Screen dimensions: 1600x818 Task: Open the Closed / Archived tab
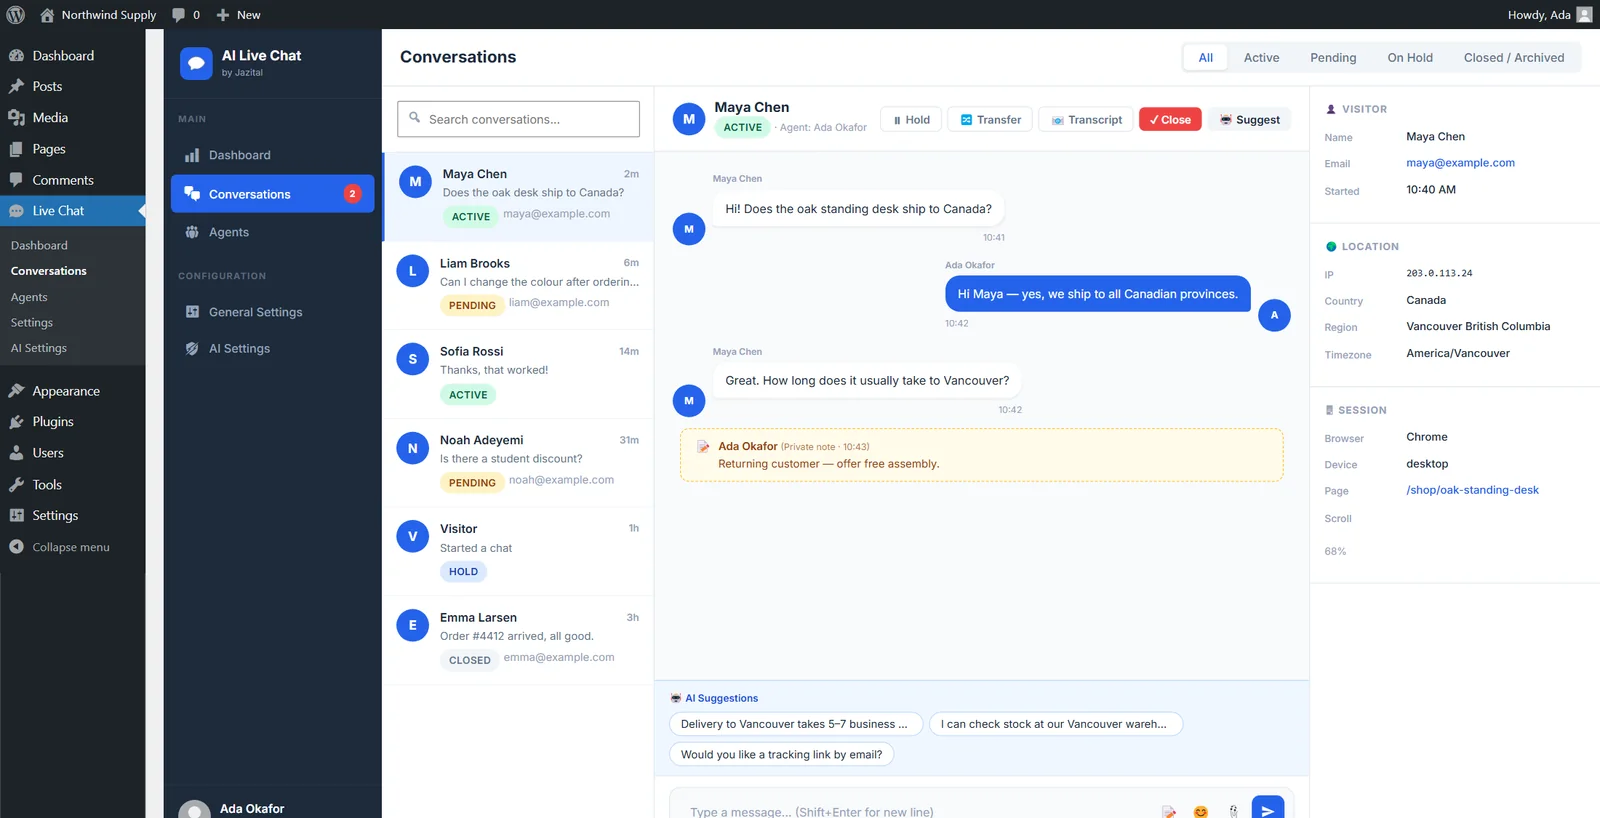(x=1514, y=57)
